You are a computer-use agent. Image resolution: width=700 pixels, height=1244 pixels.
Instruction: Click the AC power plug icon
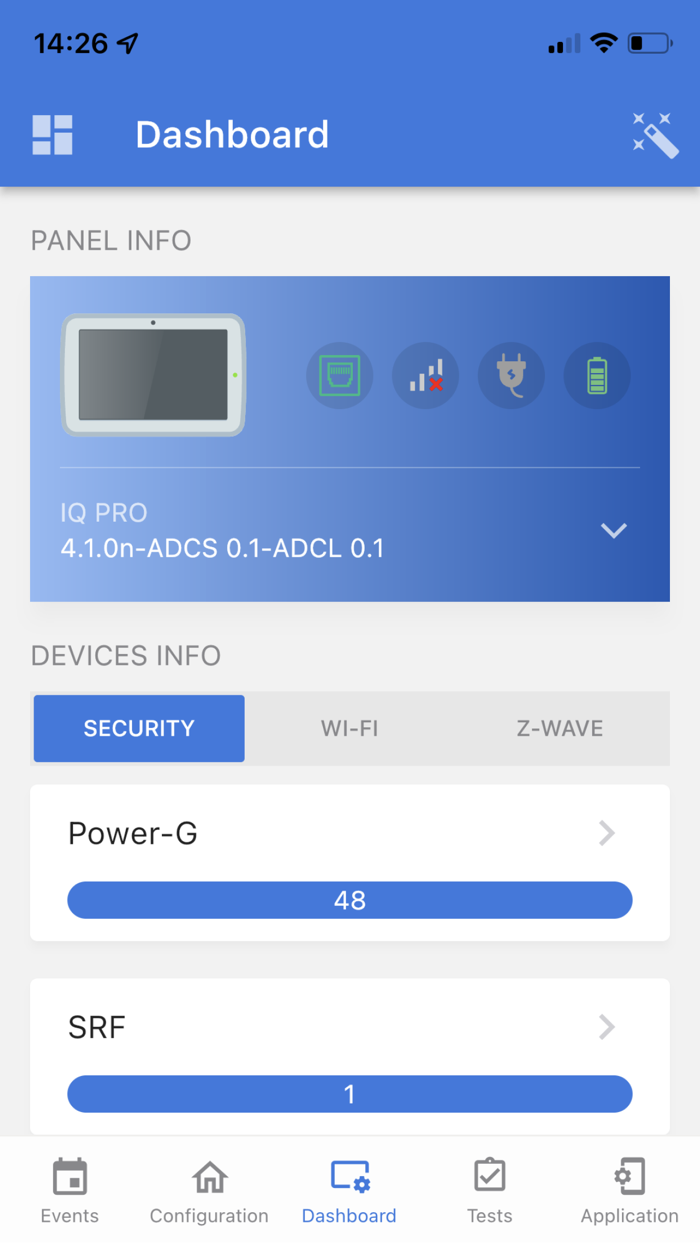(511, 375)
